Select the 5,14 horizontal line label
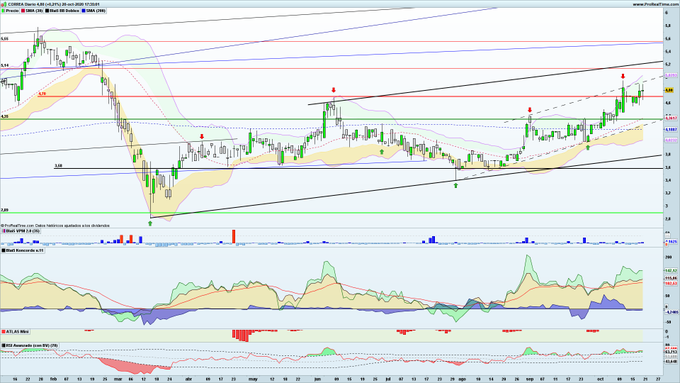Viewport: 680px width, 383px height. pos(4,65)
